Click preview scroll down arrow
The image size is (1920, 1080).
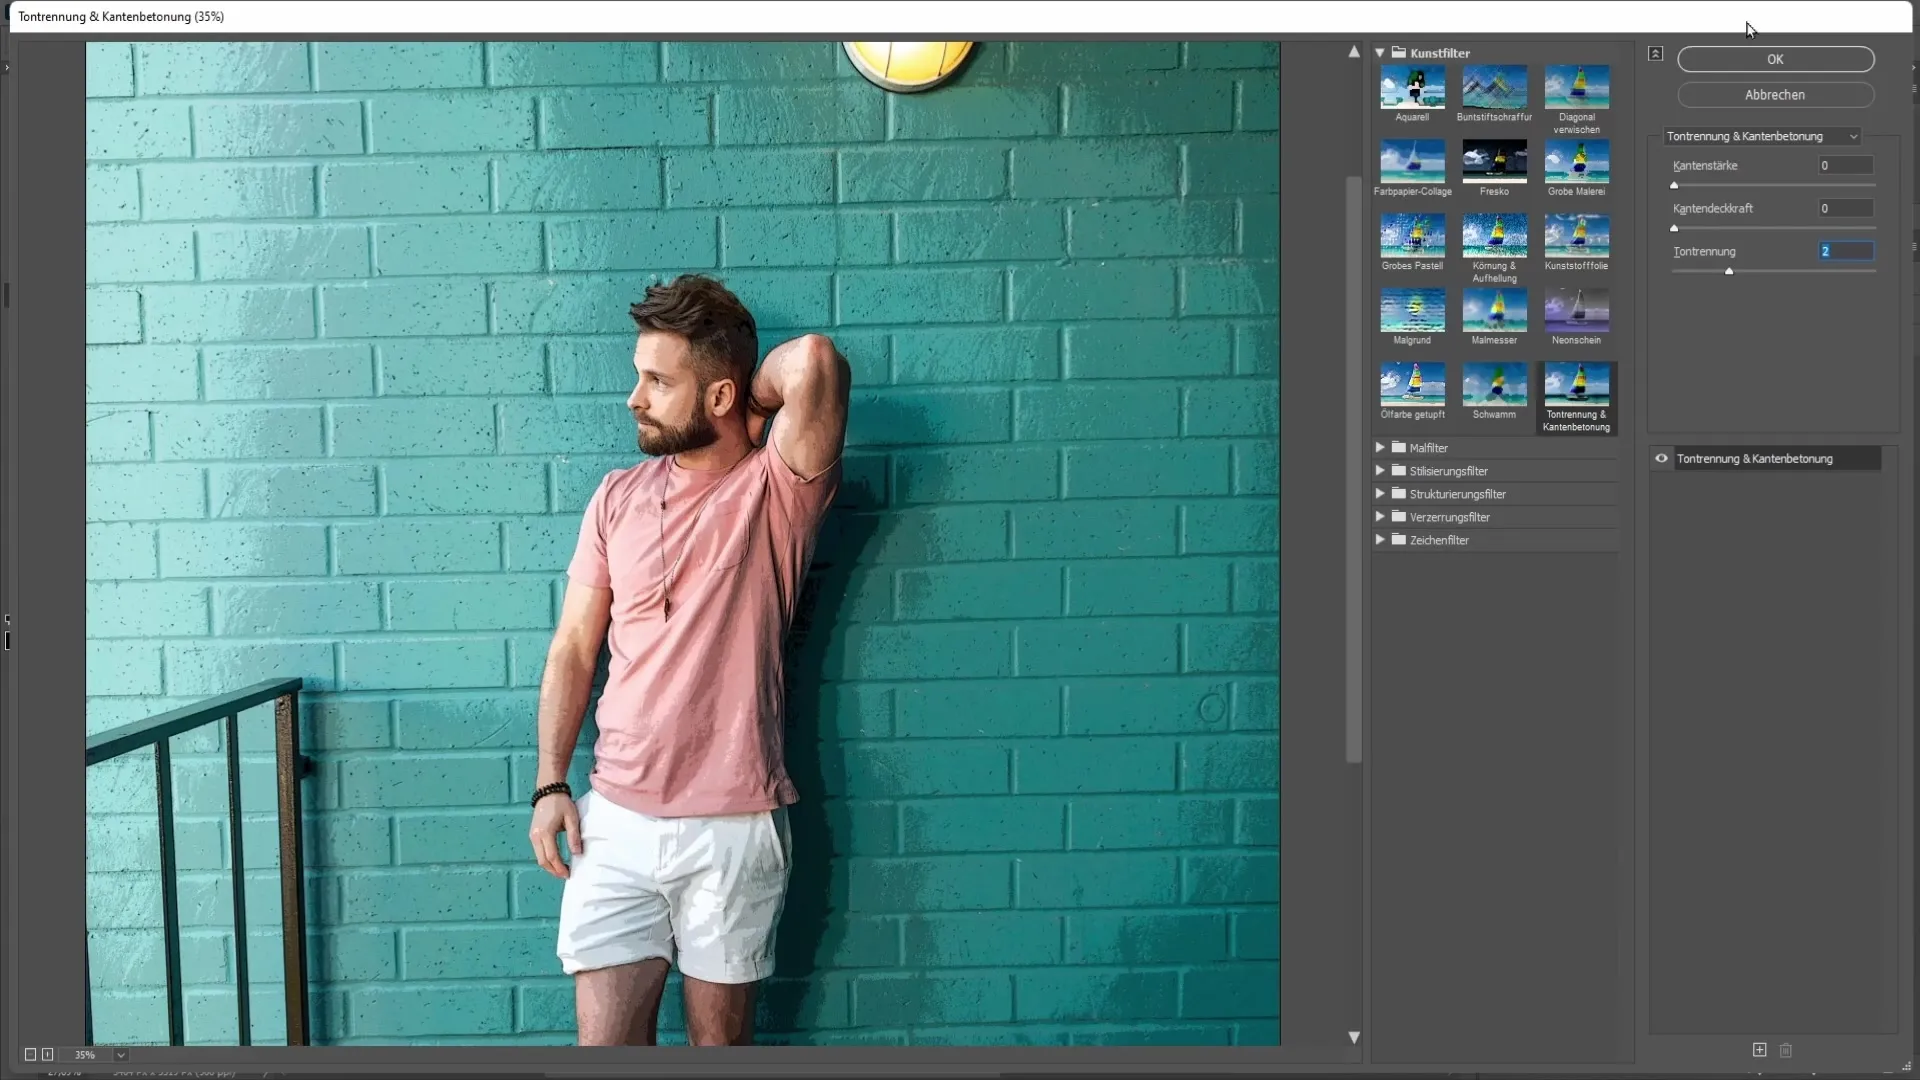1354,1037
